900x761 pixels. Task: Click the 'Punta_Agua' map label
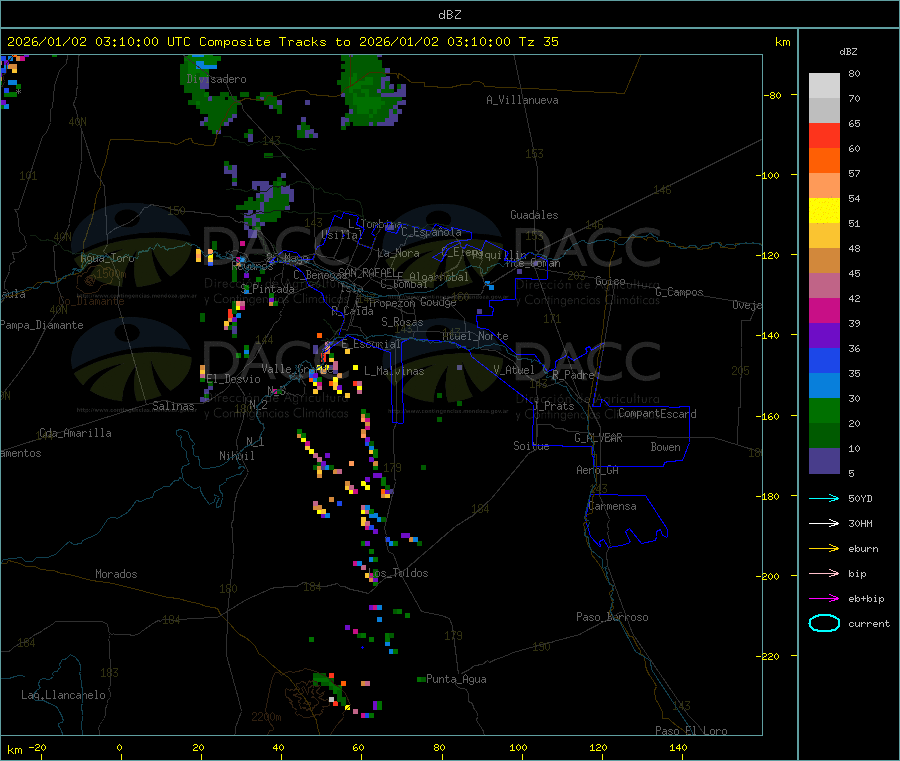(456, 679)
